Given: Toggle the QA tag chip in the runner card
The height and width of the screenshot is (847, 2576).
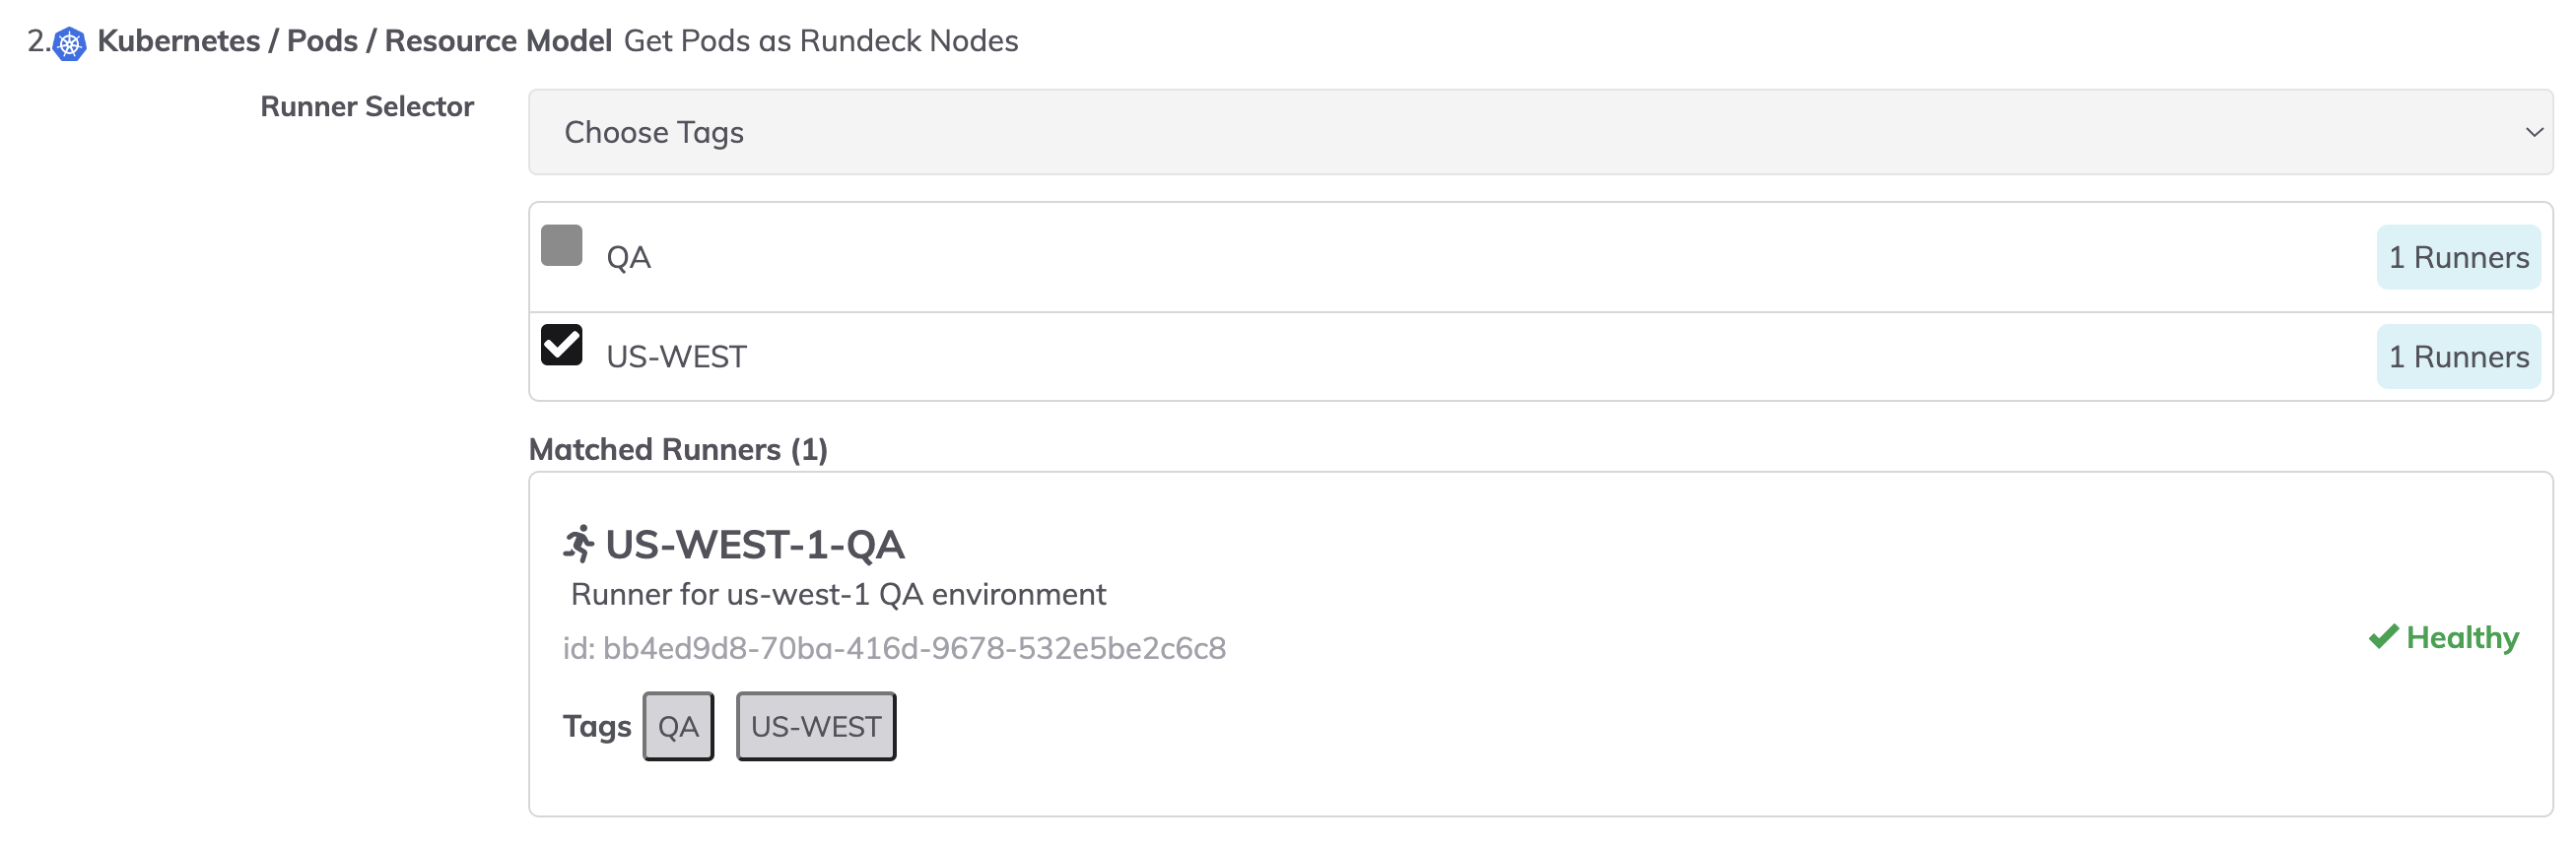Looking at the screenshot, I should point(678,725).
